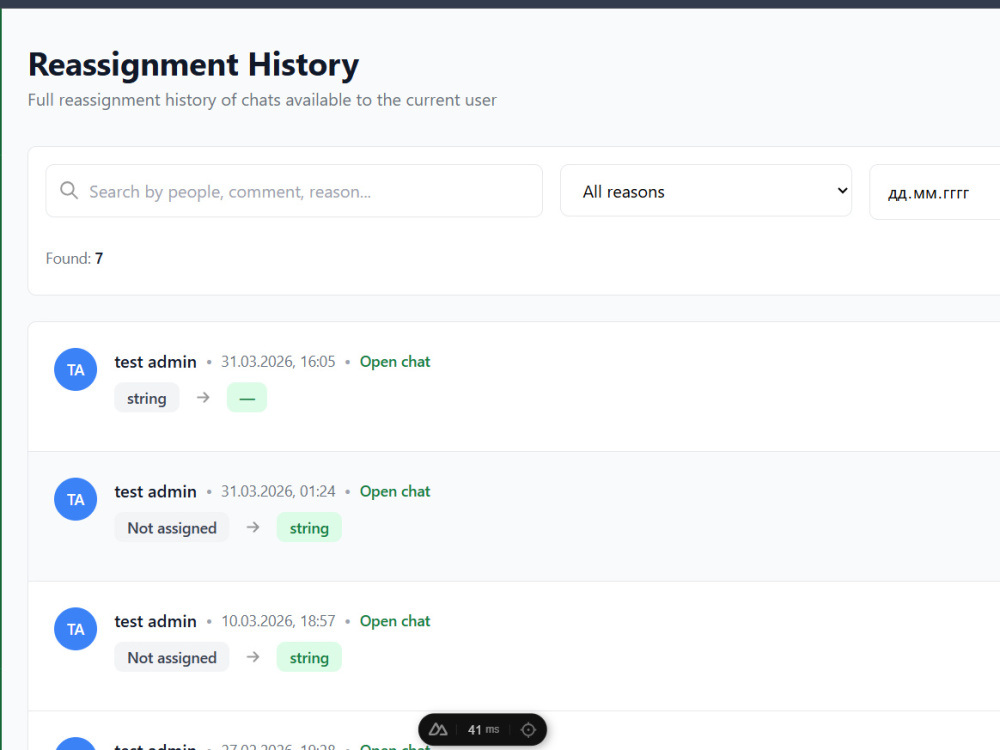Click 'Not assigned' badge in 18:57 entry

[x=172, y=657]
